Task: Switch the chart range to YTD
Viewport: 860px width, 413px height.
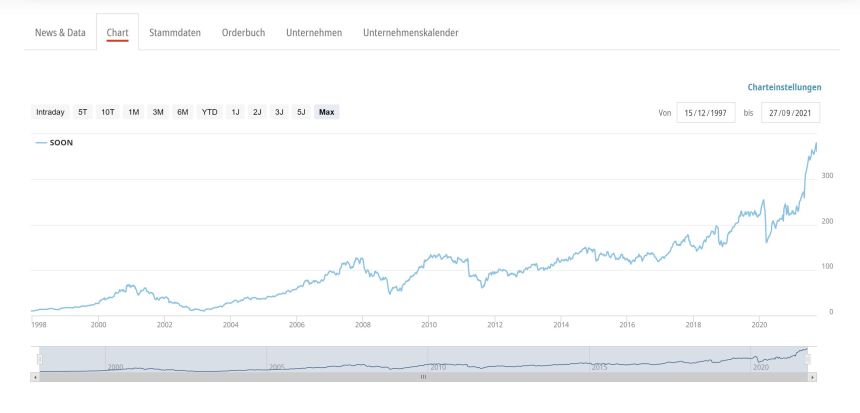Action: pos(209,112)
